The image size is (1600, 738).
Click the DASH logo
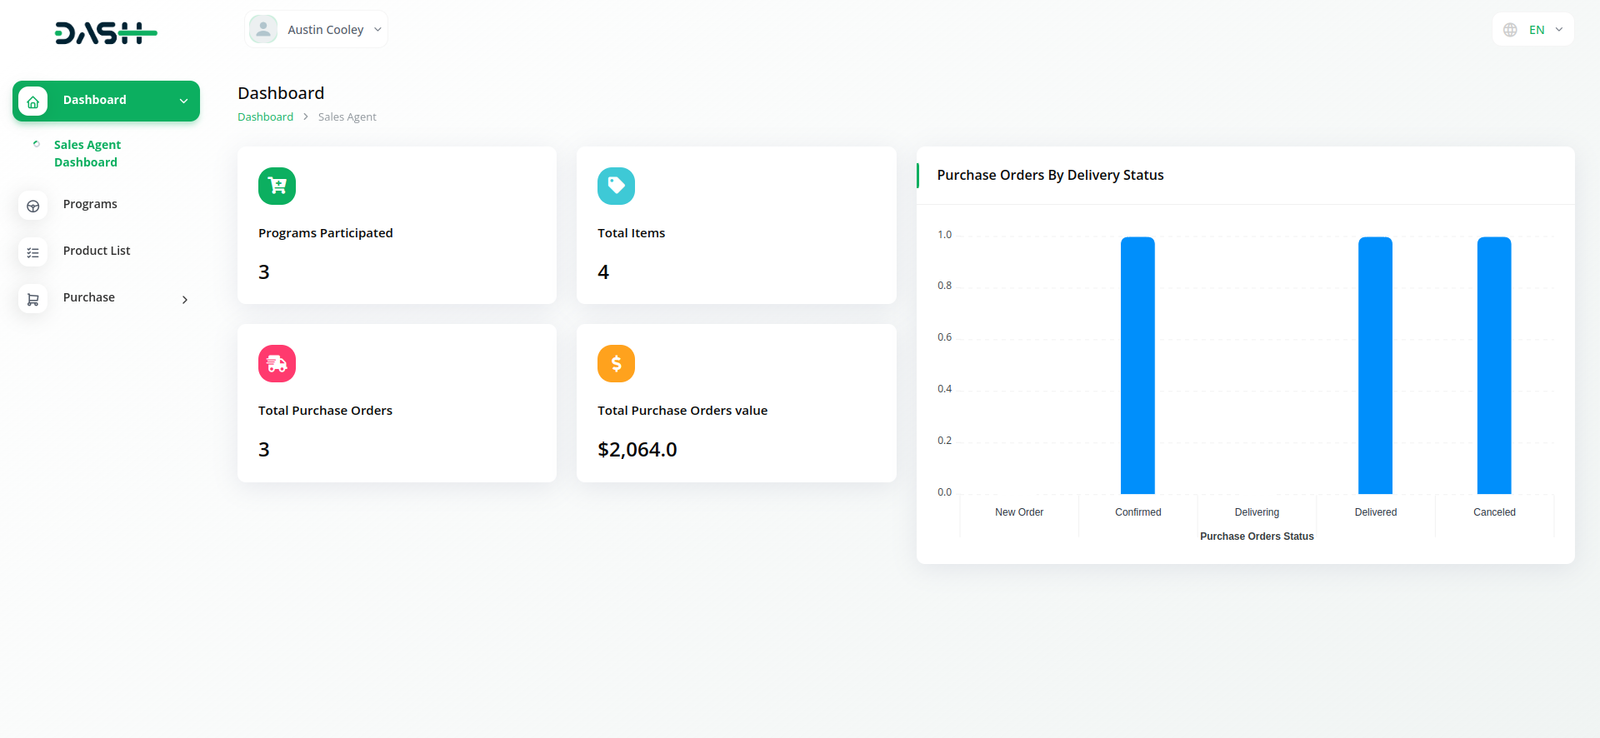tap(106, 33)
